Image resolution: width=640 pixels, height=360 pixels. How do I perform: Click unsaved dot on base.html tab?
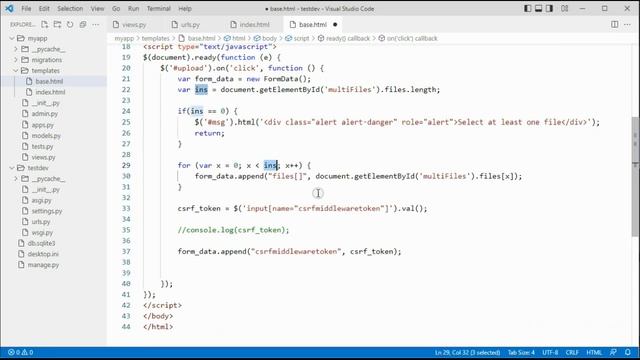click(x=335, y=24)
